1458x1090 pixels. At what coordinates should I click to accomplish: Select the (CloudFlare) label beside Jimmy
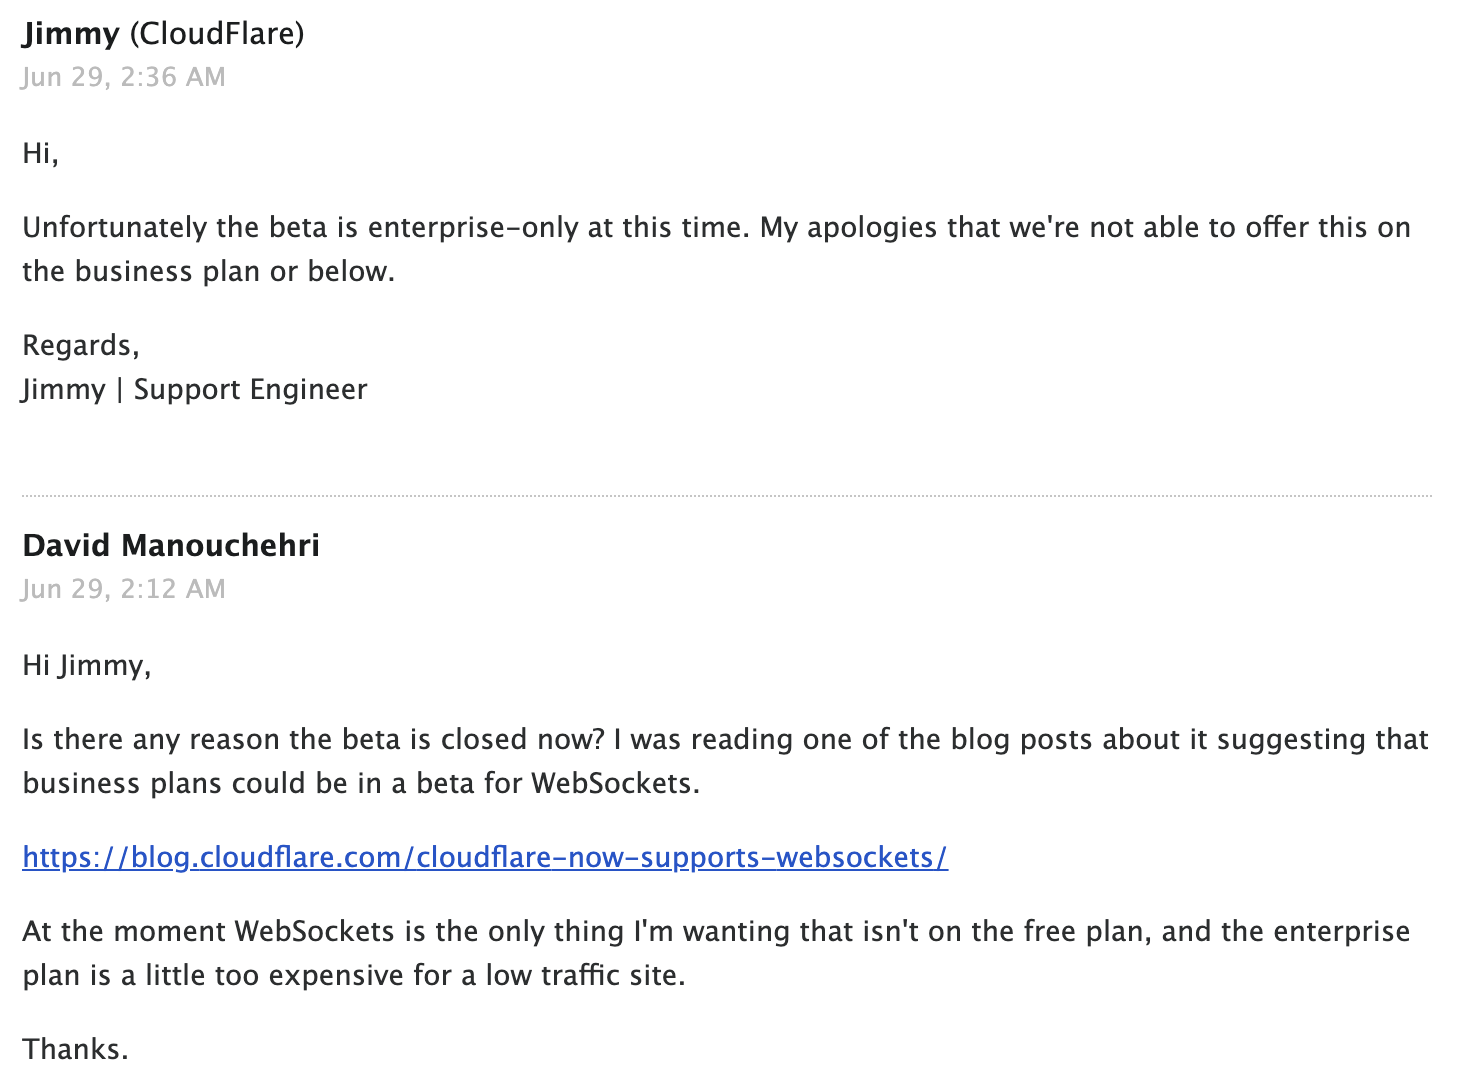click(x=217, y=34)
